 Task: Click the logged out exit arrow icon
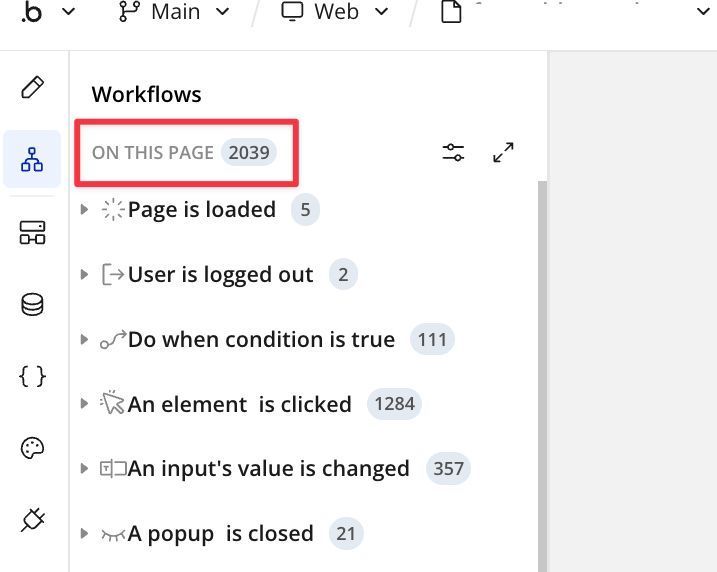(112, 274)
